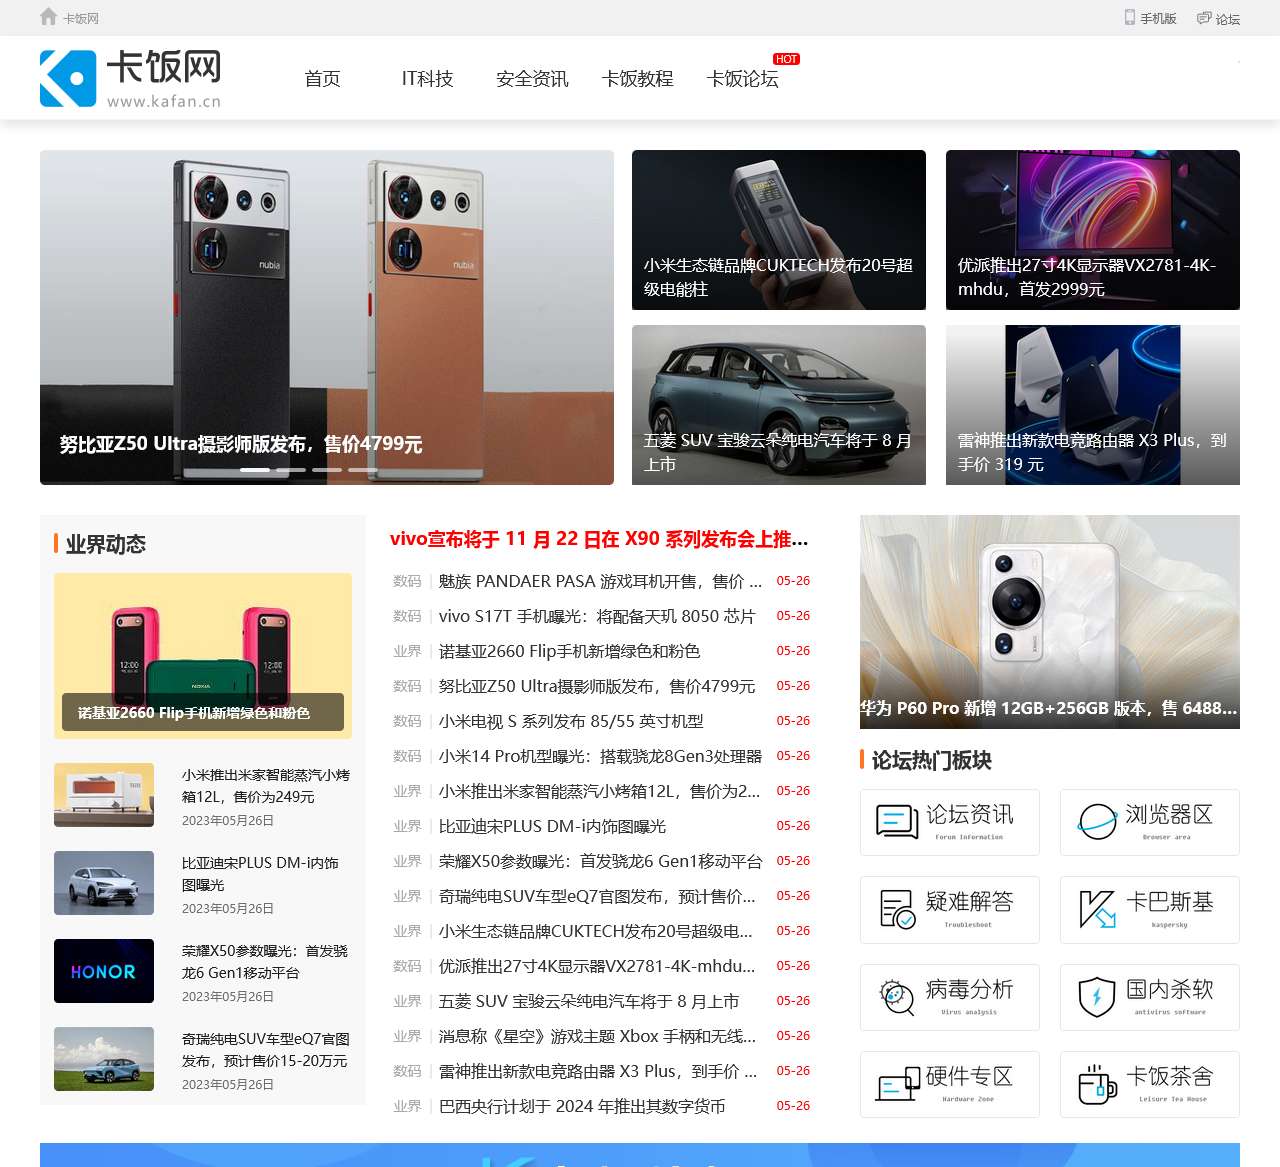This screenshot has height=1167, width=1280.
Task: Open the 国内杀软 antivirus shield icon
Action: point(1097,997)
